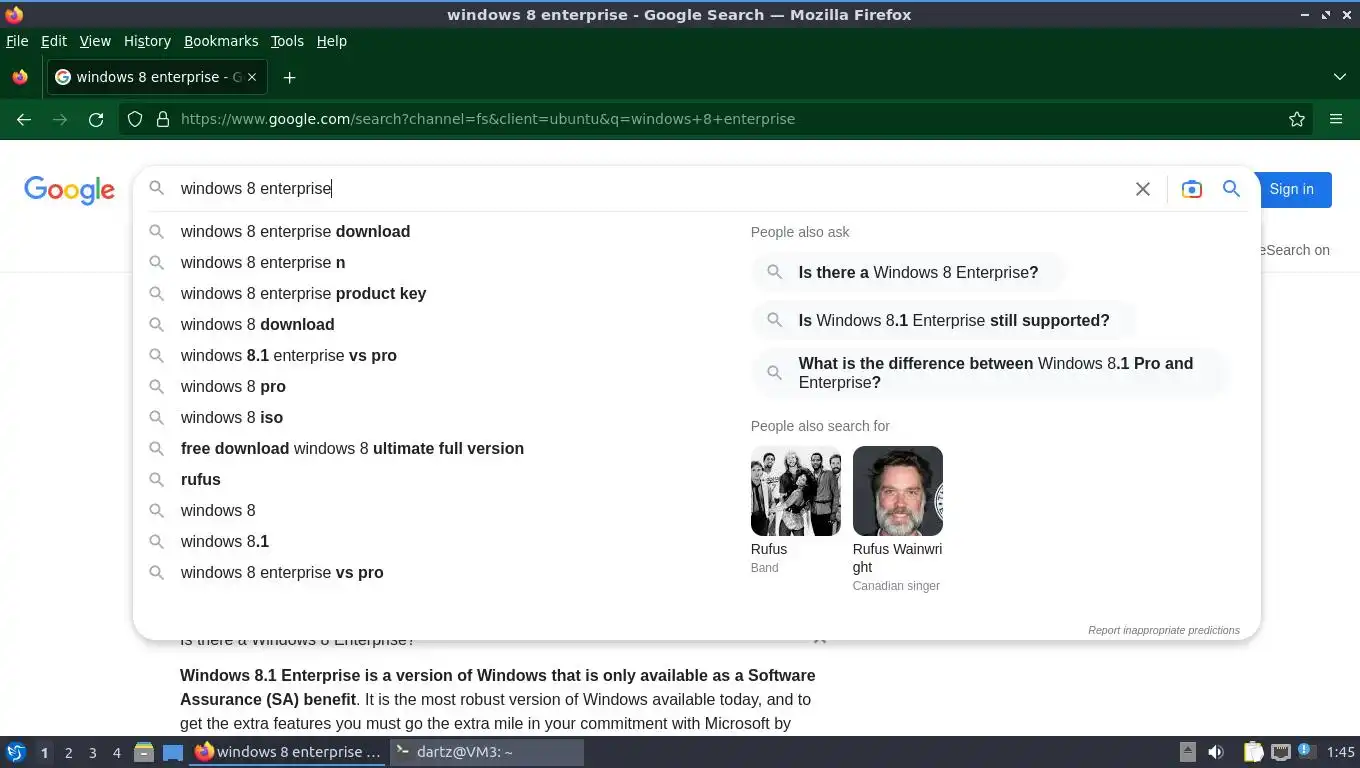Show site info via the address bar padlock
The width and height of the screenshot is (1360, 768).
[x=163, y=119]
